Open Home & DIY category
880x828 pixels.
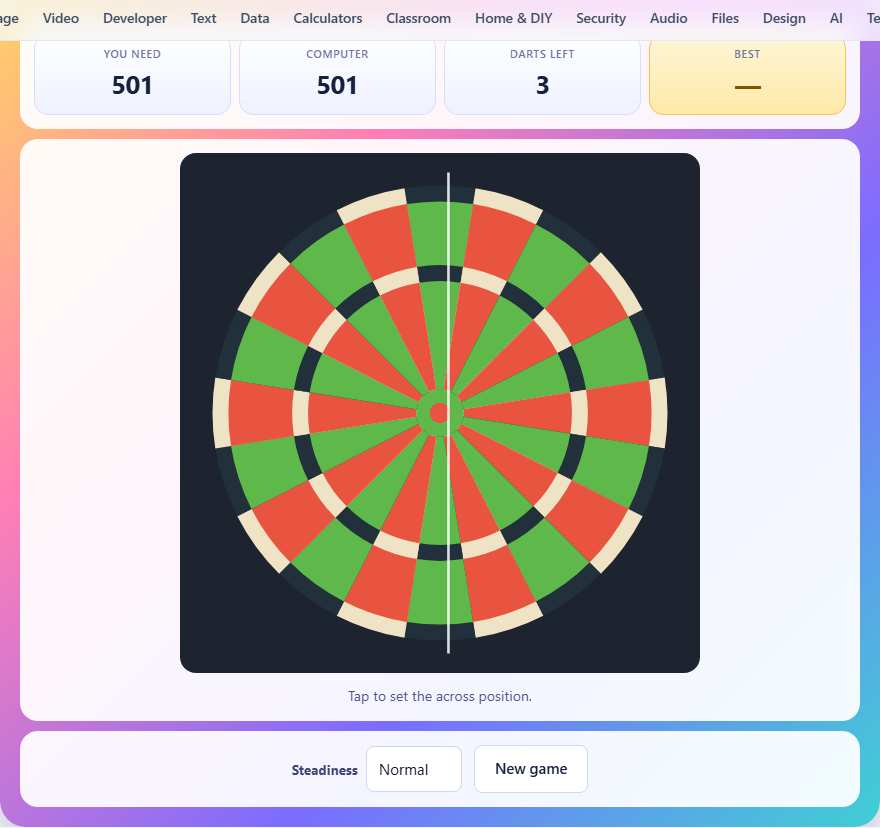coord(514,19)
